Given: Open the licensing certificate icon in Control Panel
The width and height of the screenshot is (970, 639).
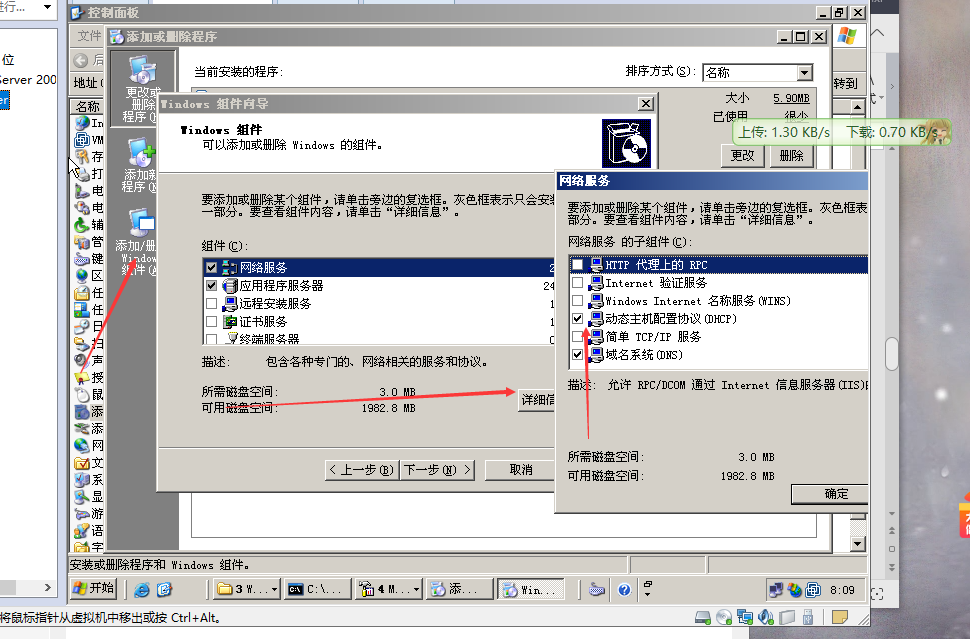Looking at the screenshot, I should (x=82, y=377).
